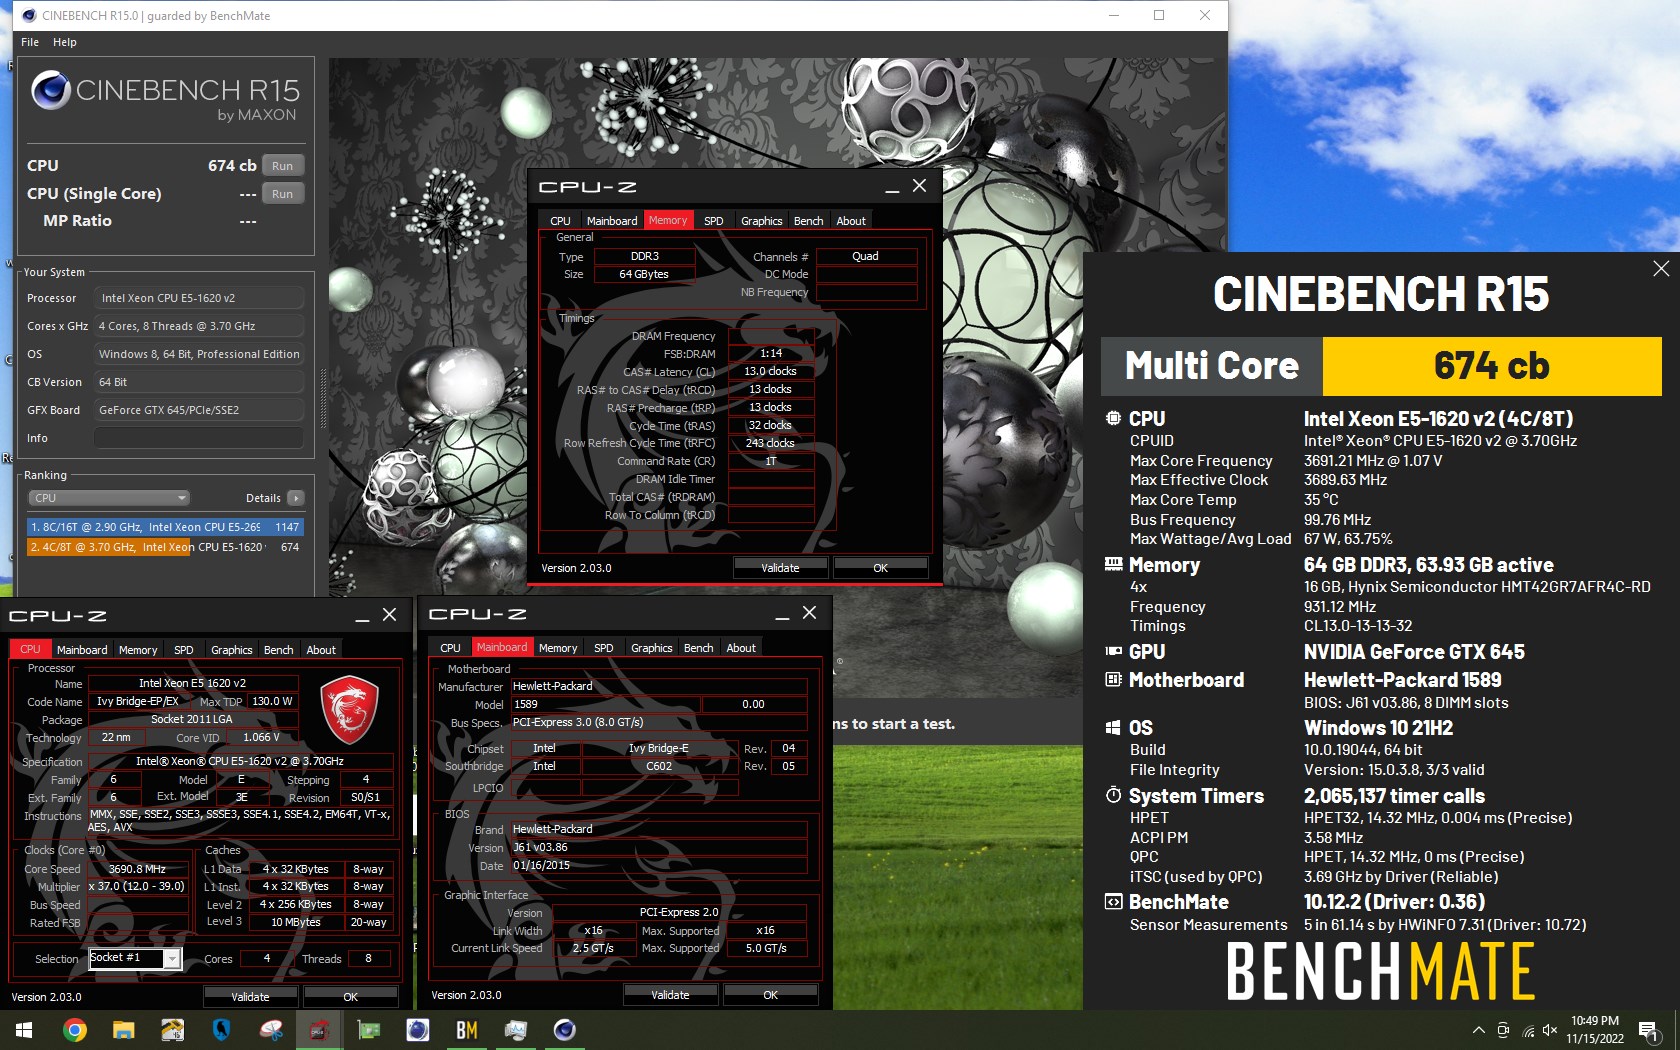This screenshot has width=1680, height=1050.
Task: Click the Windows OS icon in BenchMate panel
Action: (x=1113, y=727)
